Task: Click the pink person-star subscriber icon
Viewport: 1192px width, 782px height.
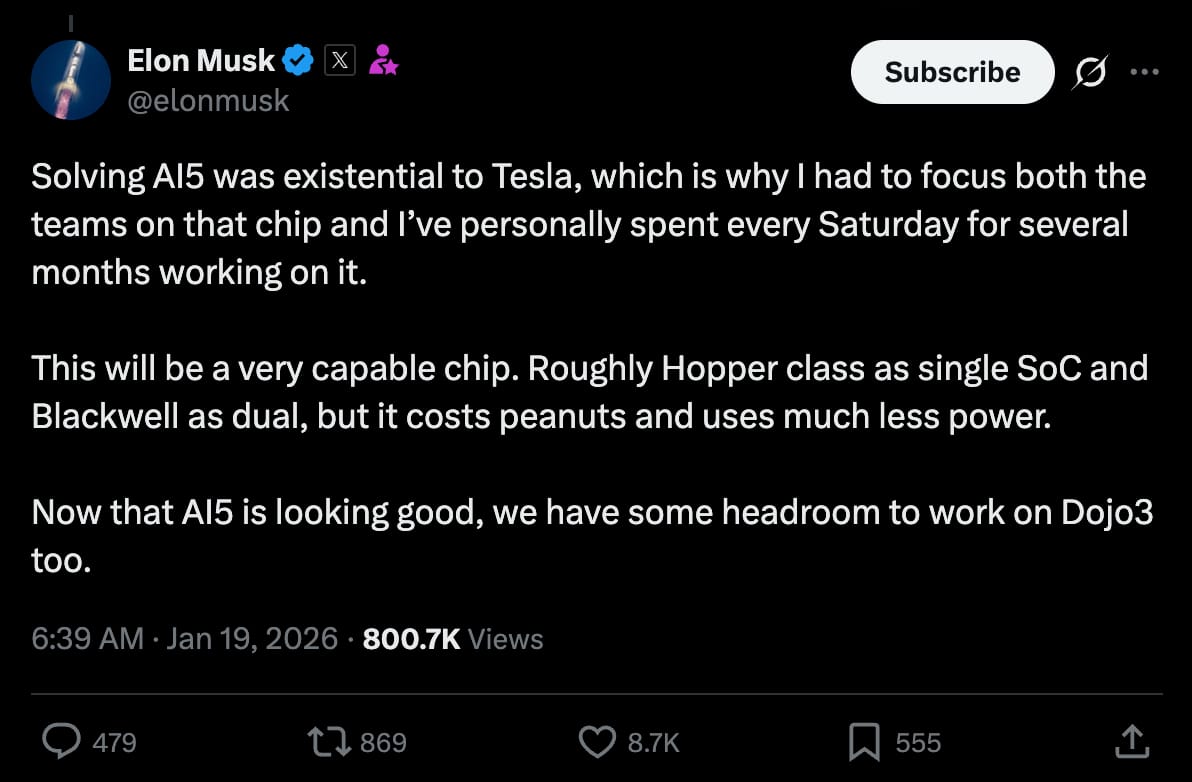Action: point(383,61)
